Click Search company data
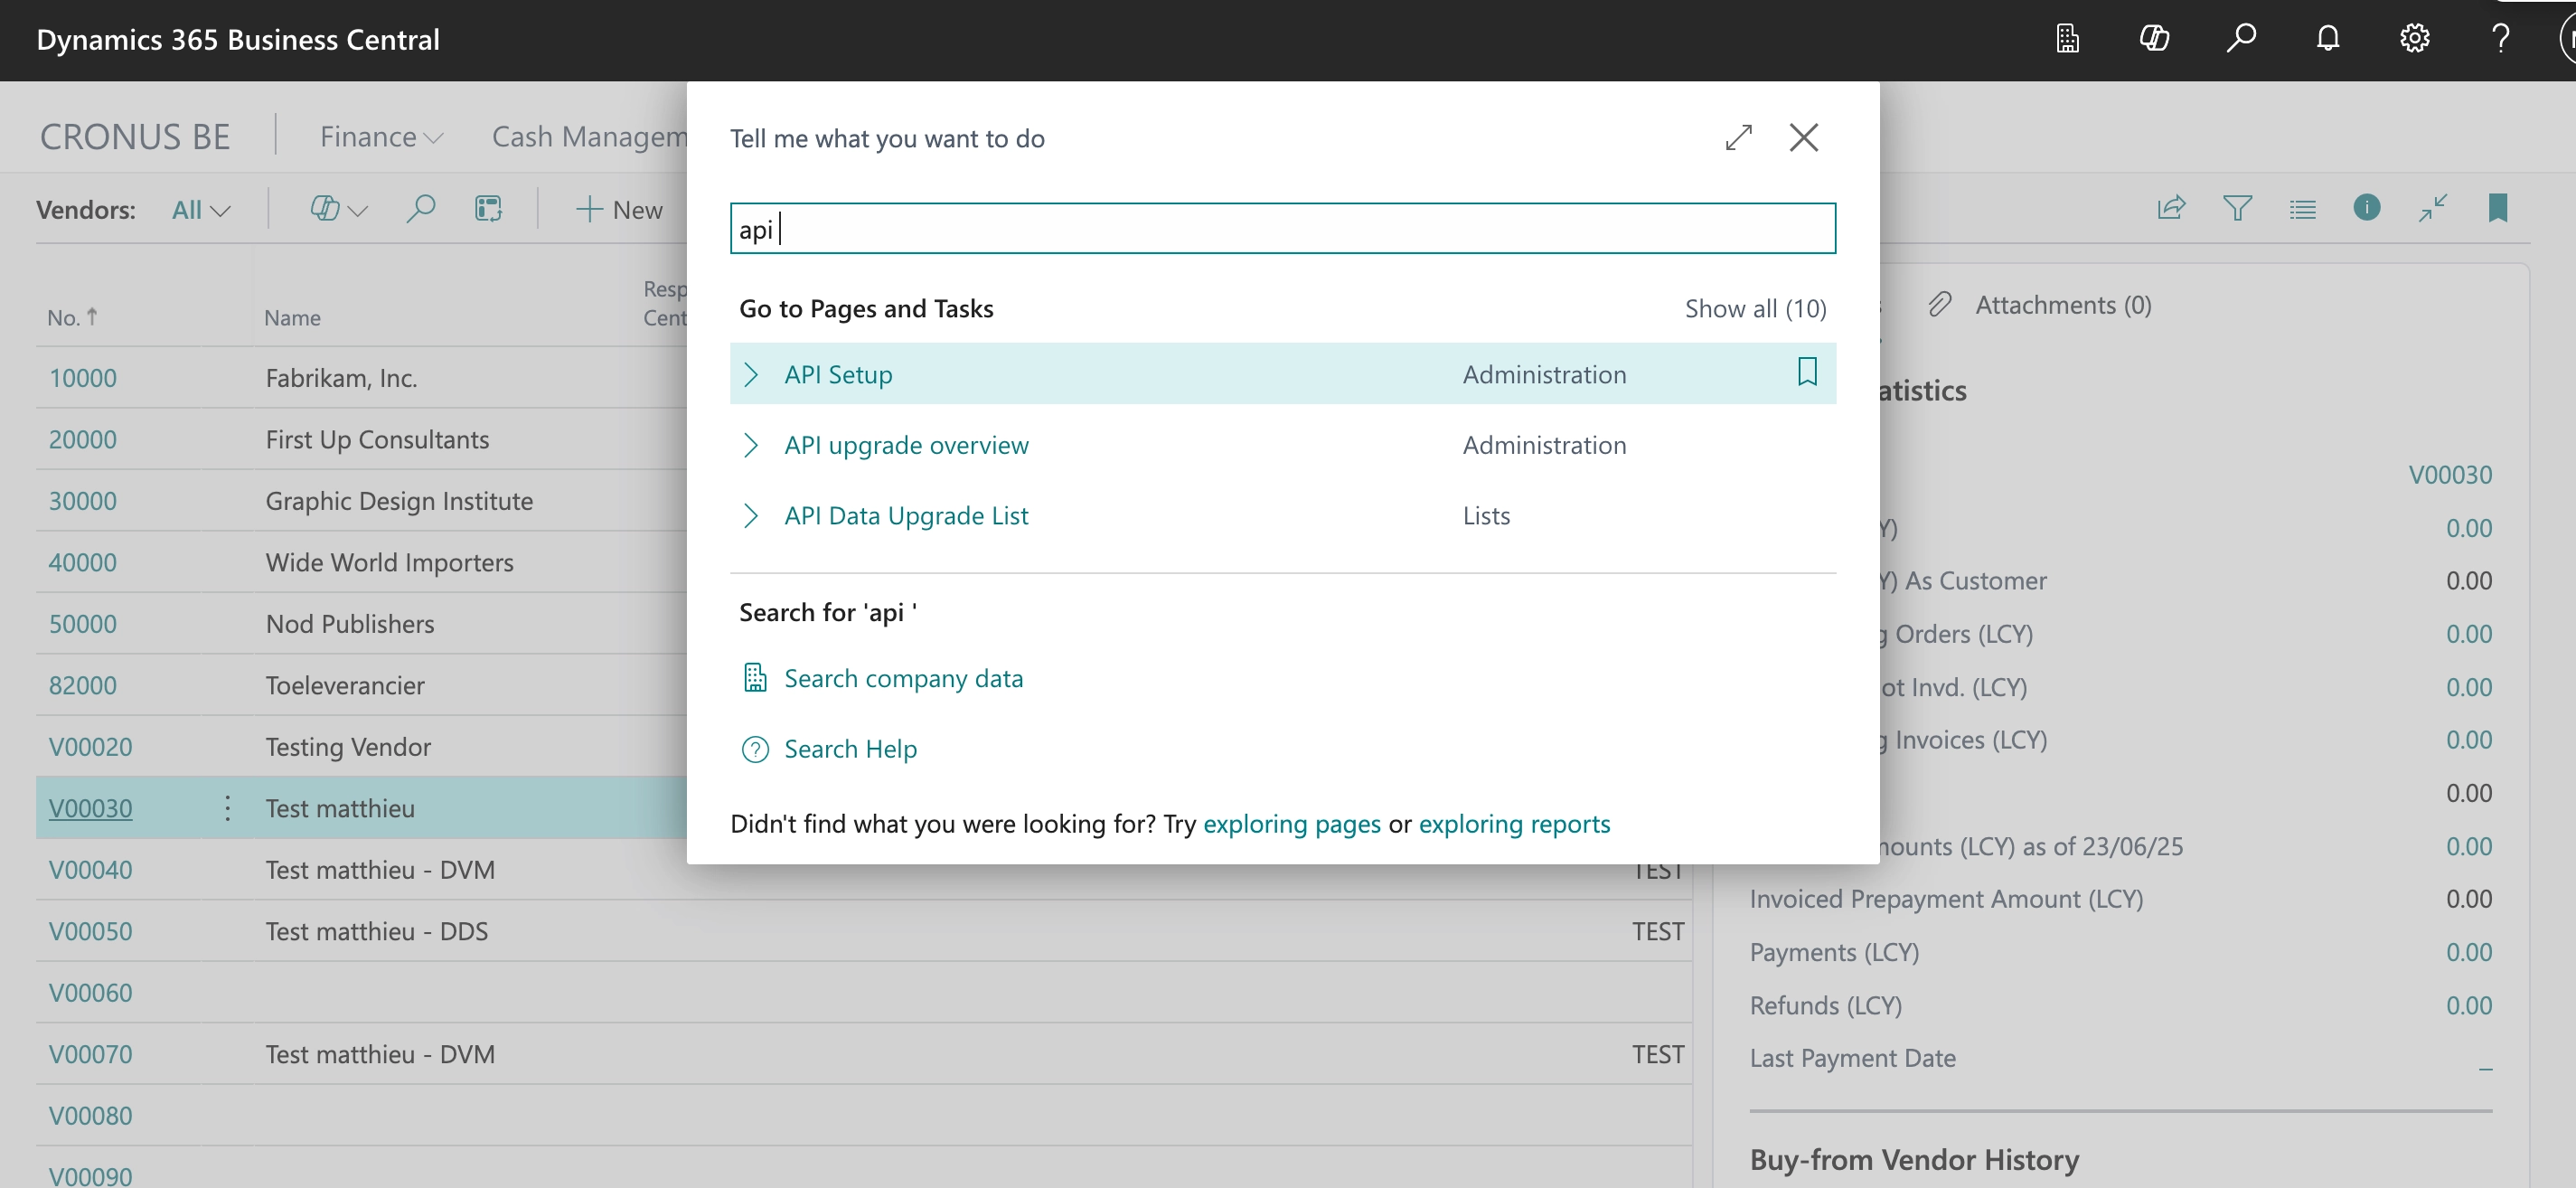This screenshot has height=1188, width=2576. (903, 679)
